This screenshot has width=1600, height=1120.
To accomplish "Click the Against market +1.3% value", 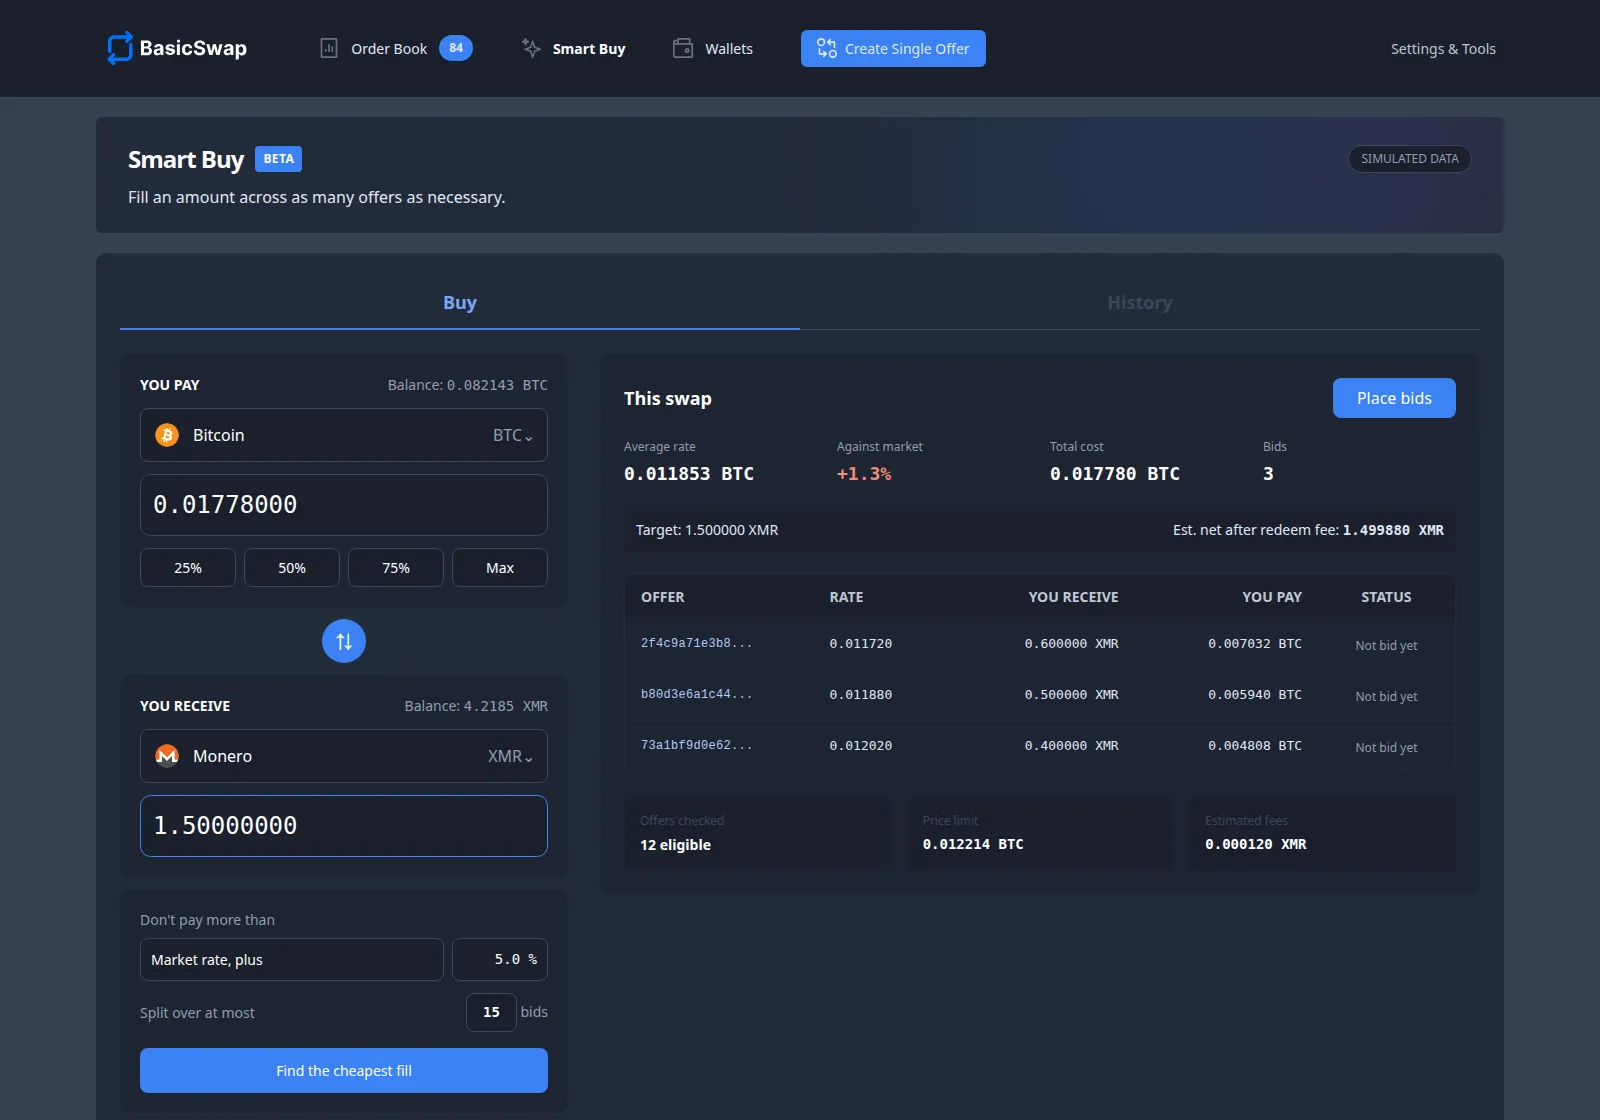I will click(864, 474).
